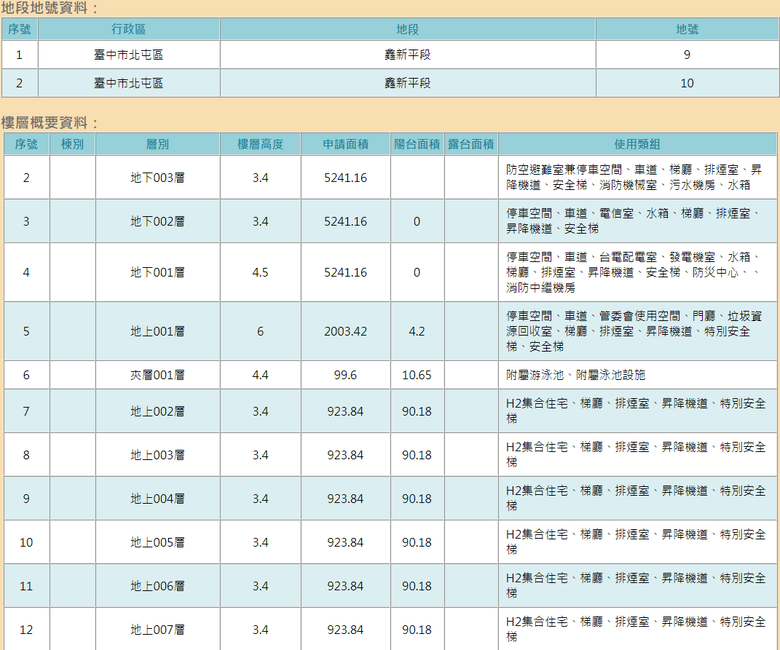This screenshot has height=650, width=780.
Task: Click area 923.84 in 地上003層 row
Action: point(345,455)
